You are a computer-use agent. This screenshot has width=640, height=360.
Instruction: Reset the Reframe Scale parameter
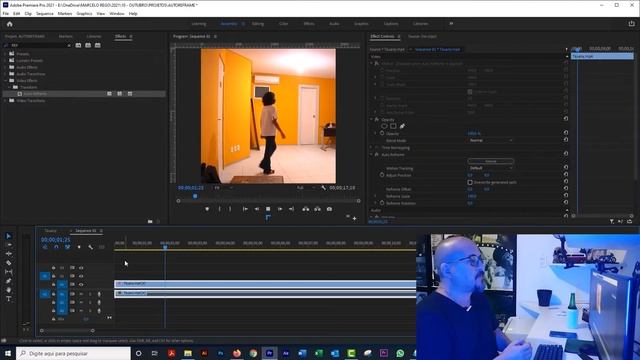pos(566,196)
